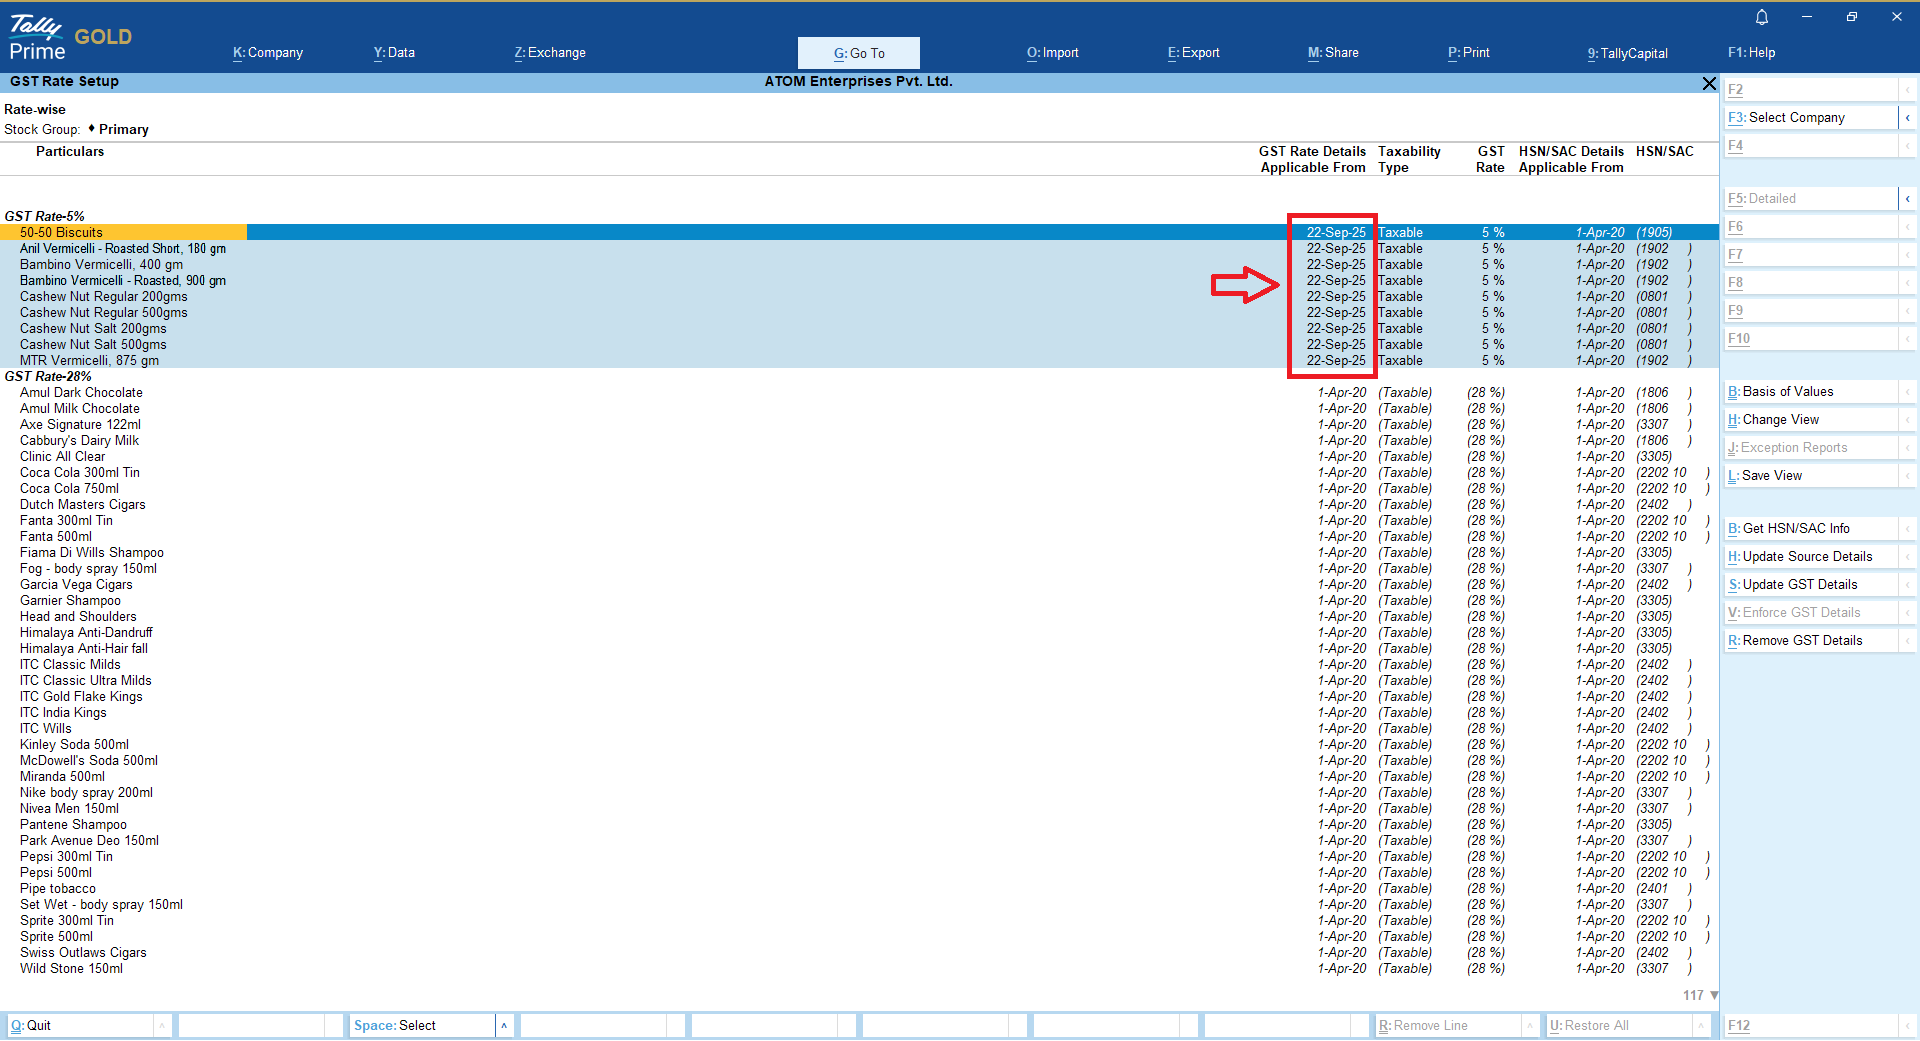Click the Basis of Values button
This screenshot has height=1041, width=1920.
1787,392
